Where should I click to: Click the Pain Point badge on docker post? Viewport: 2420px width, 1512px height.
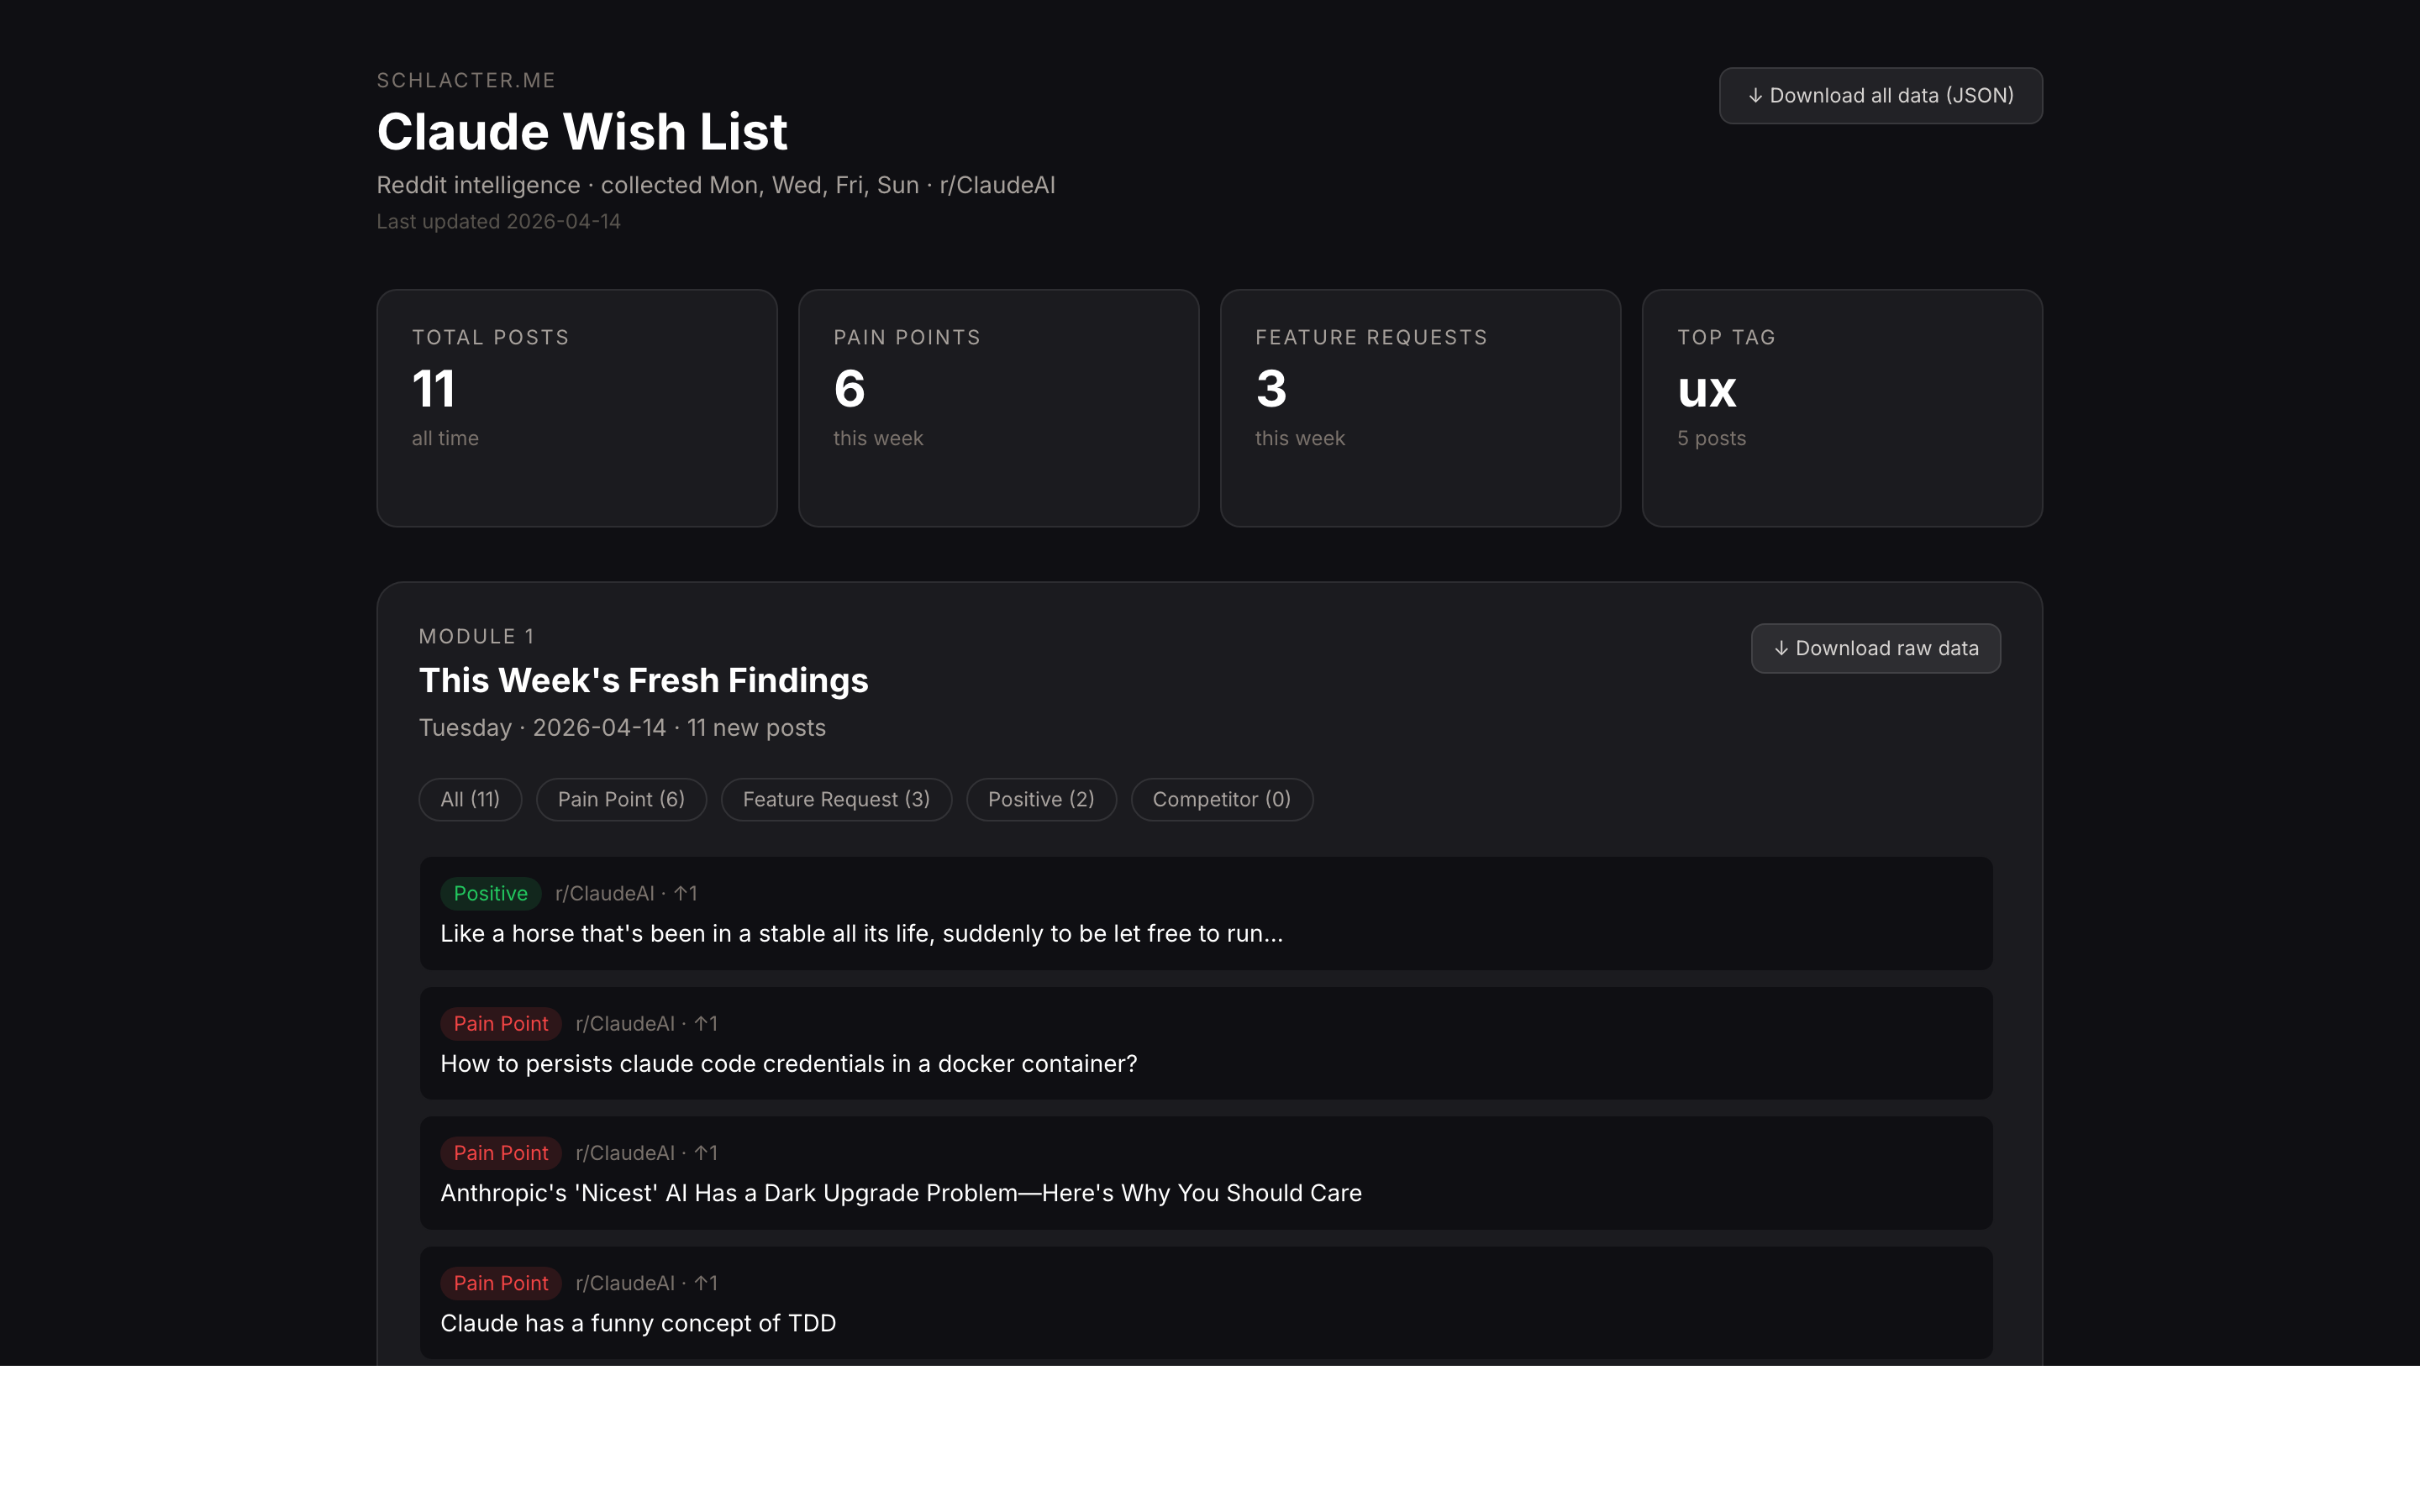coord(501,1023)
